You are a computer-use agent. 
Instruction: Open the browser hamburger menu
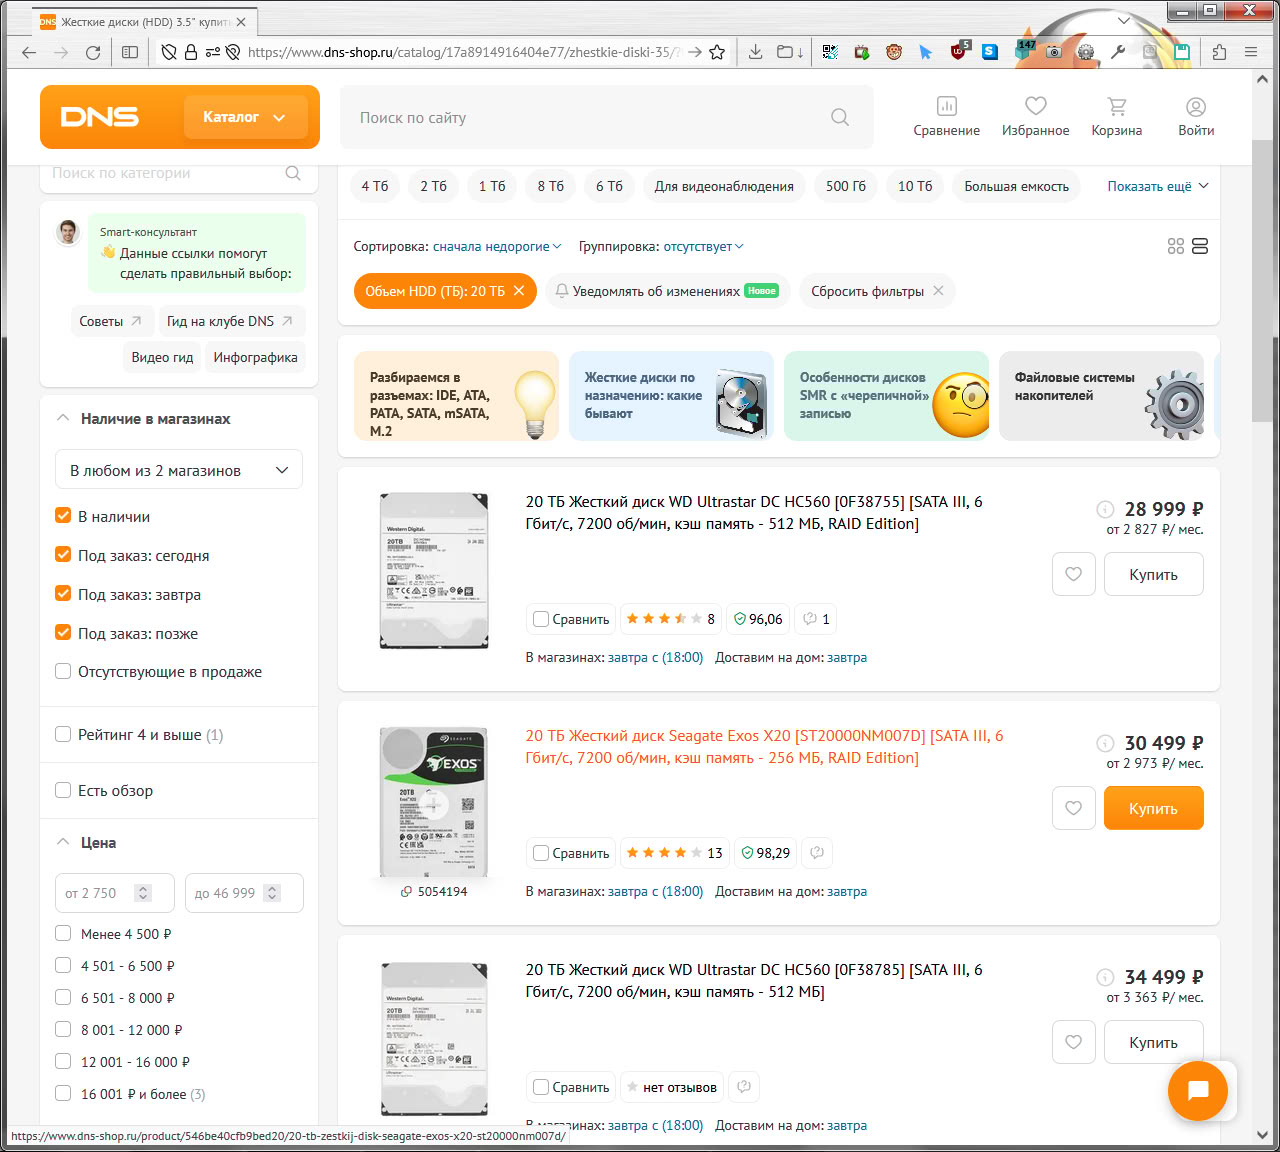[x=1251, y=52]
